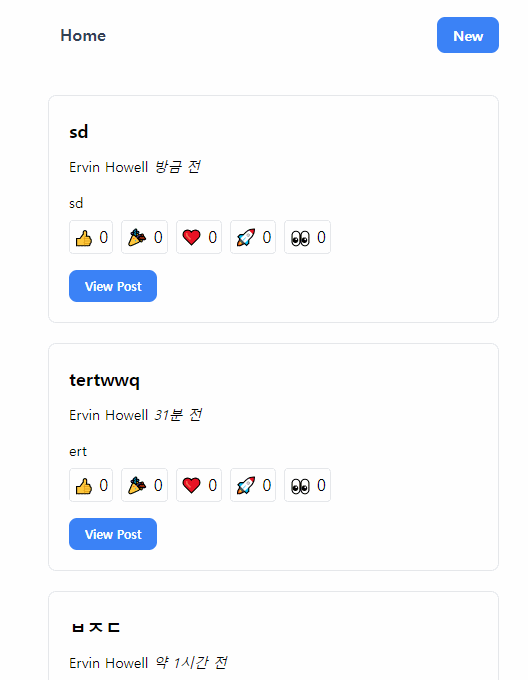Click the ㅂㅈㄷ post title
The image size is (528, 680).
pos(95,628)
